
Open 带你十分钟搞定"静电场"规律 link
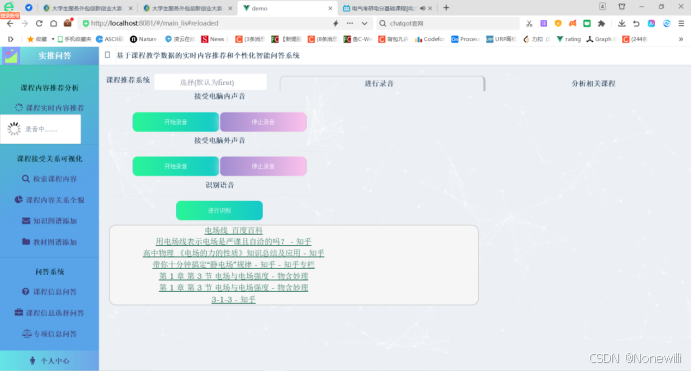coord(233,264)
